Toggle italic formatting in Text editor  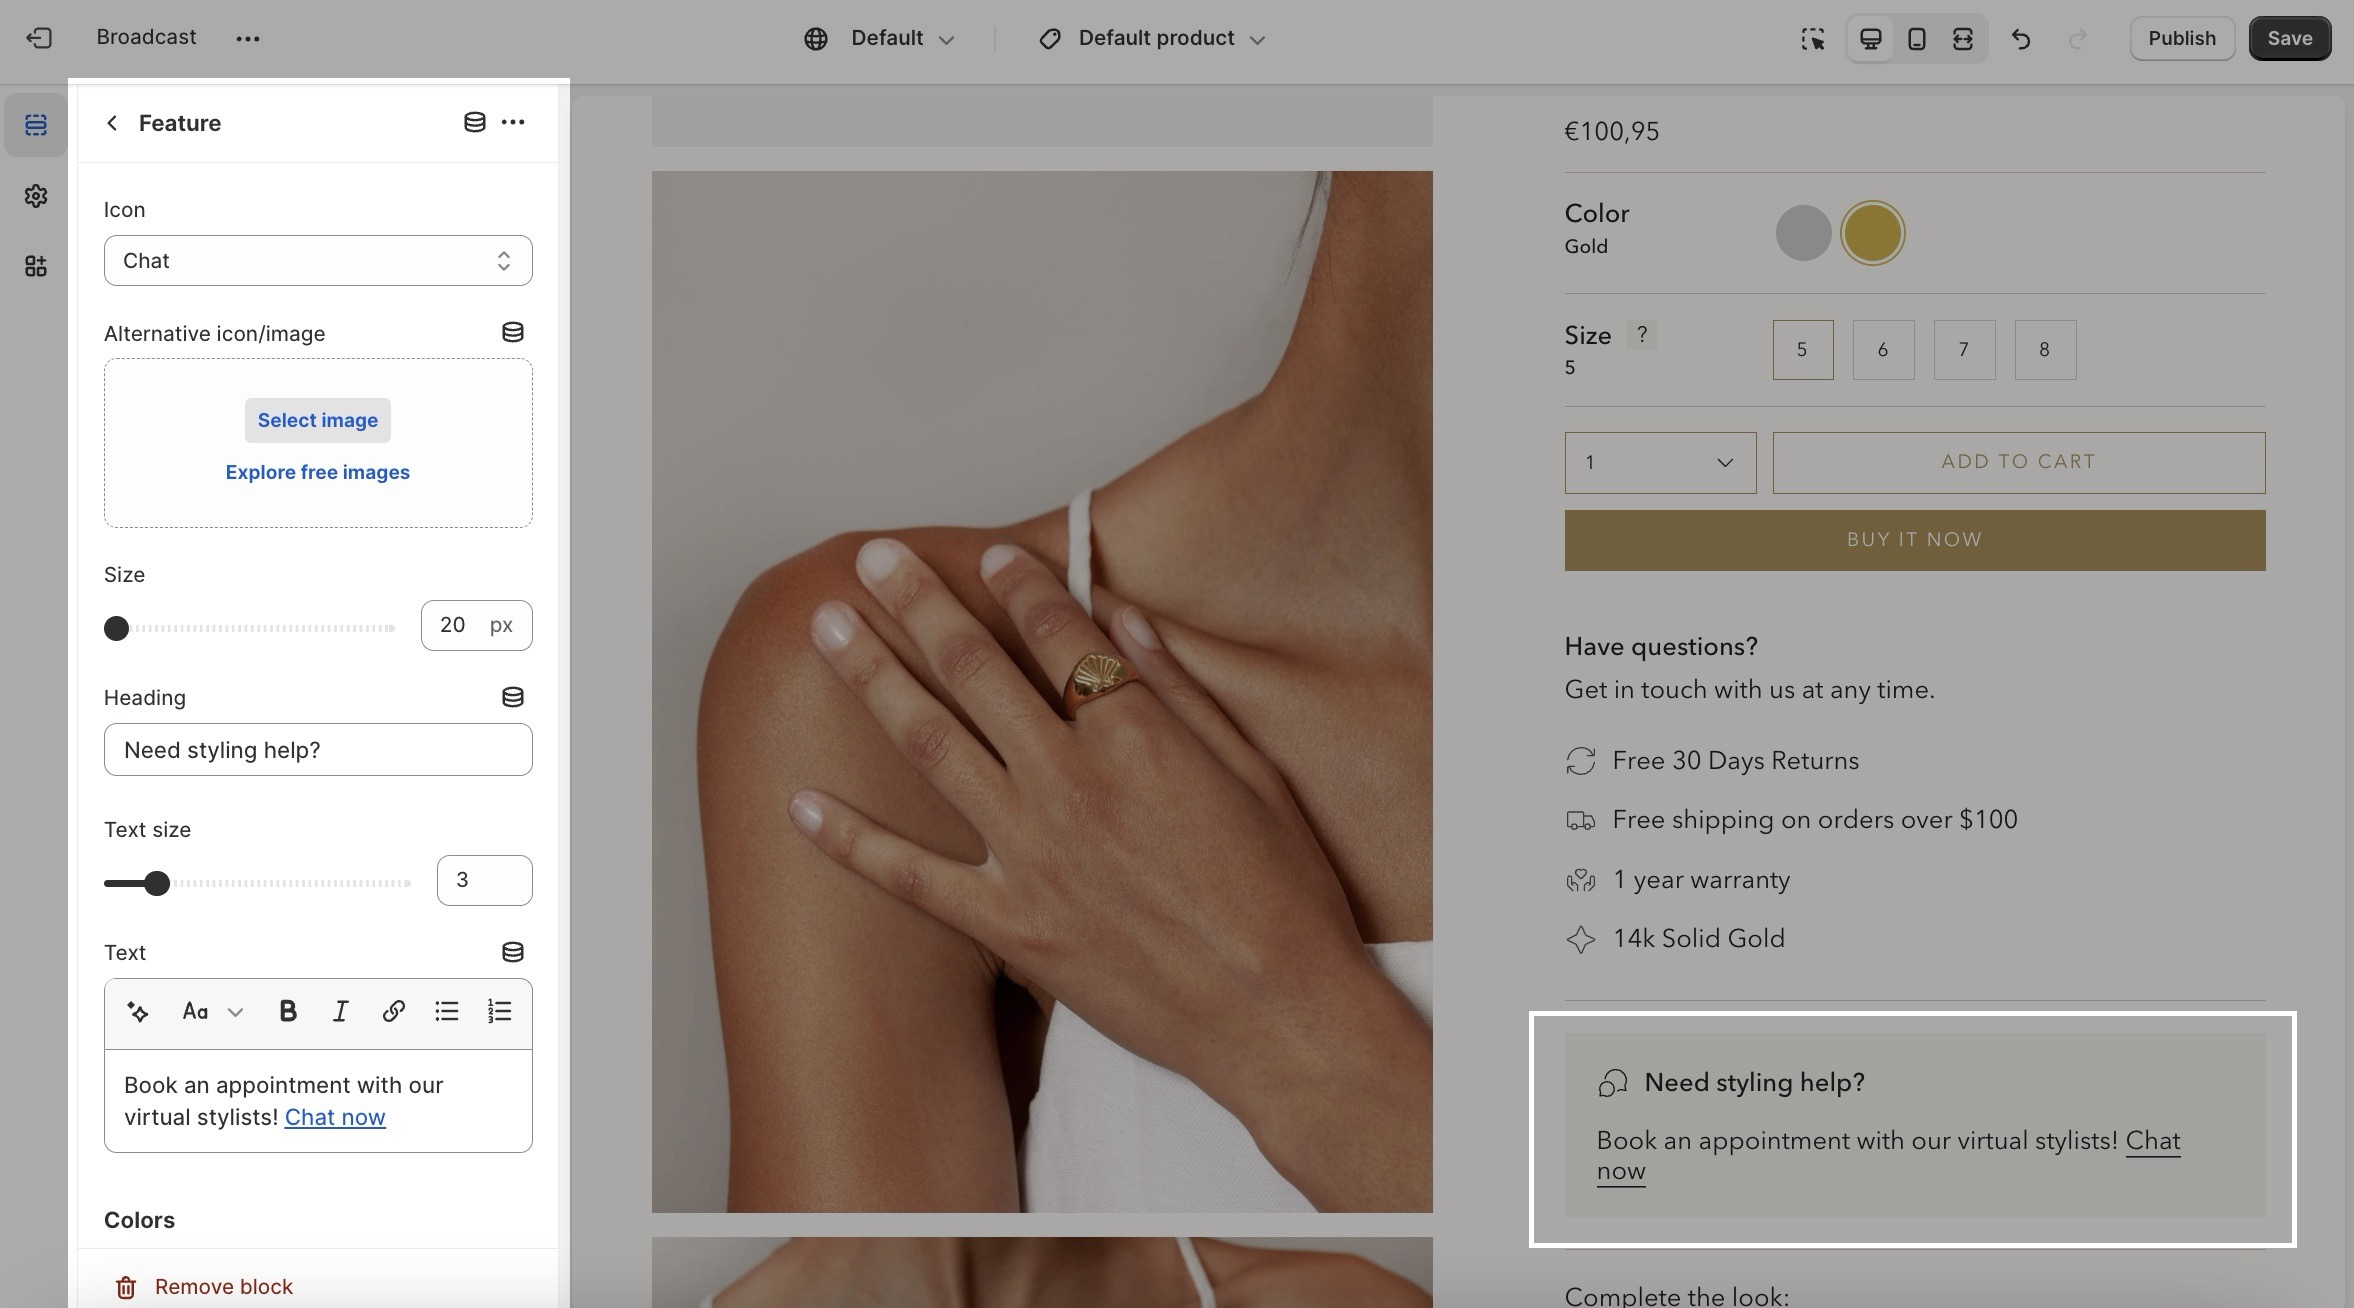click(340, 1011)
